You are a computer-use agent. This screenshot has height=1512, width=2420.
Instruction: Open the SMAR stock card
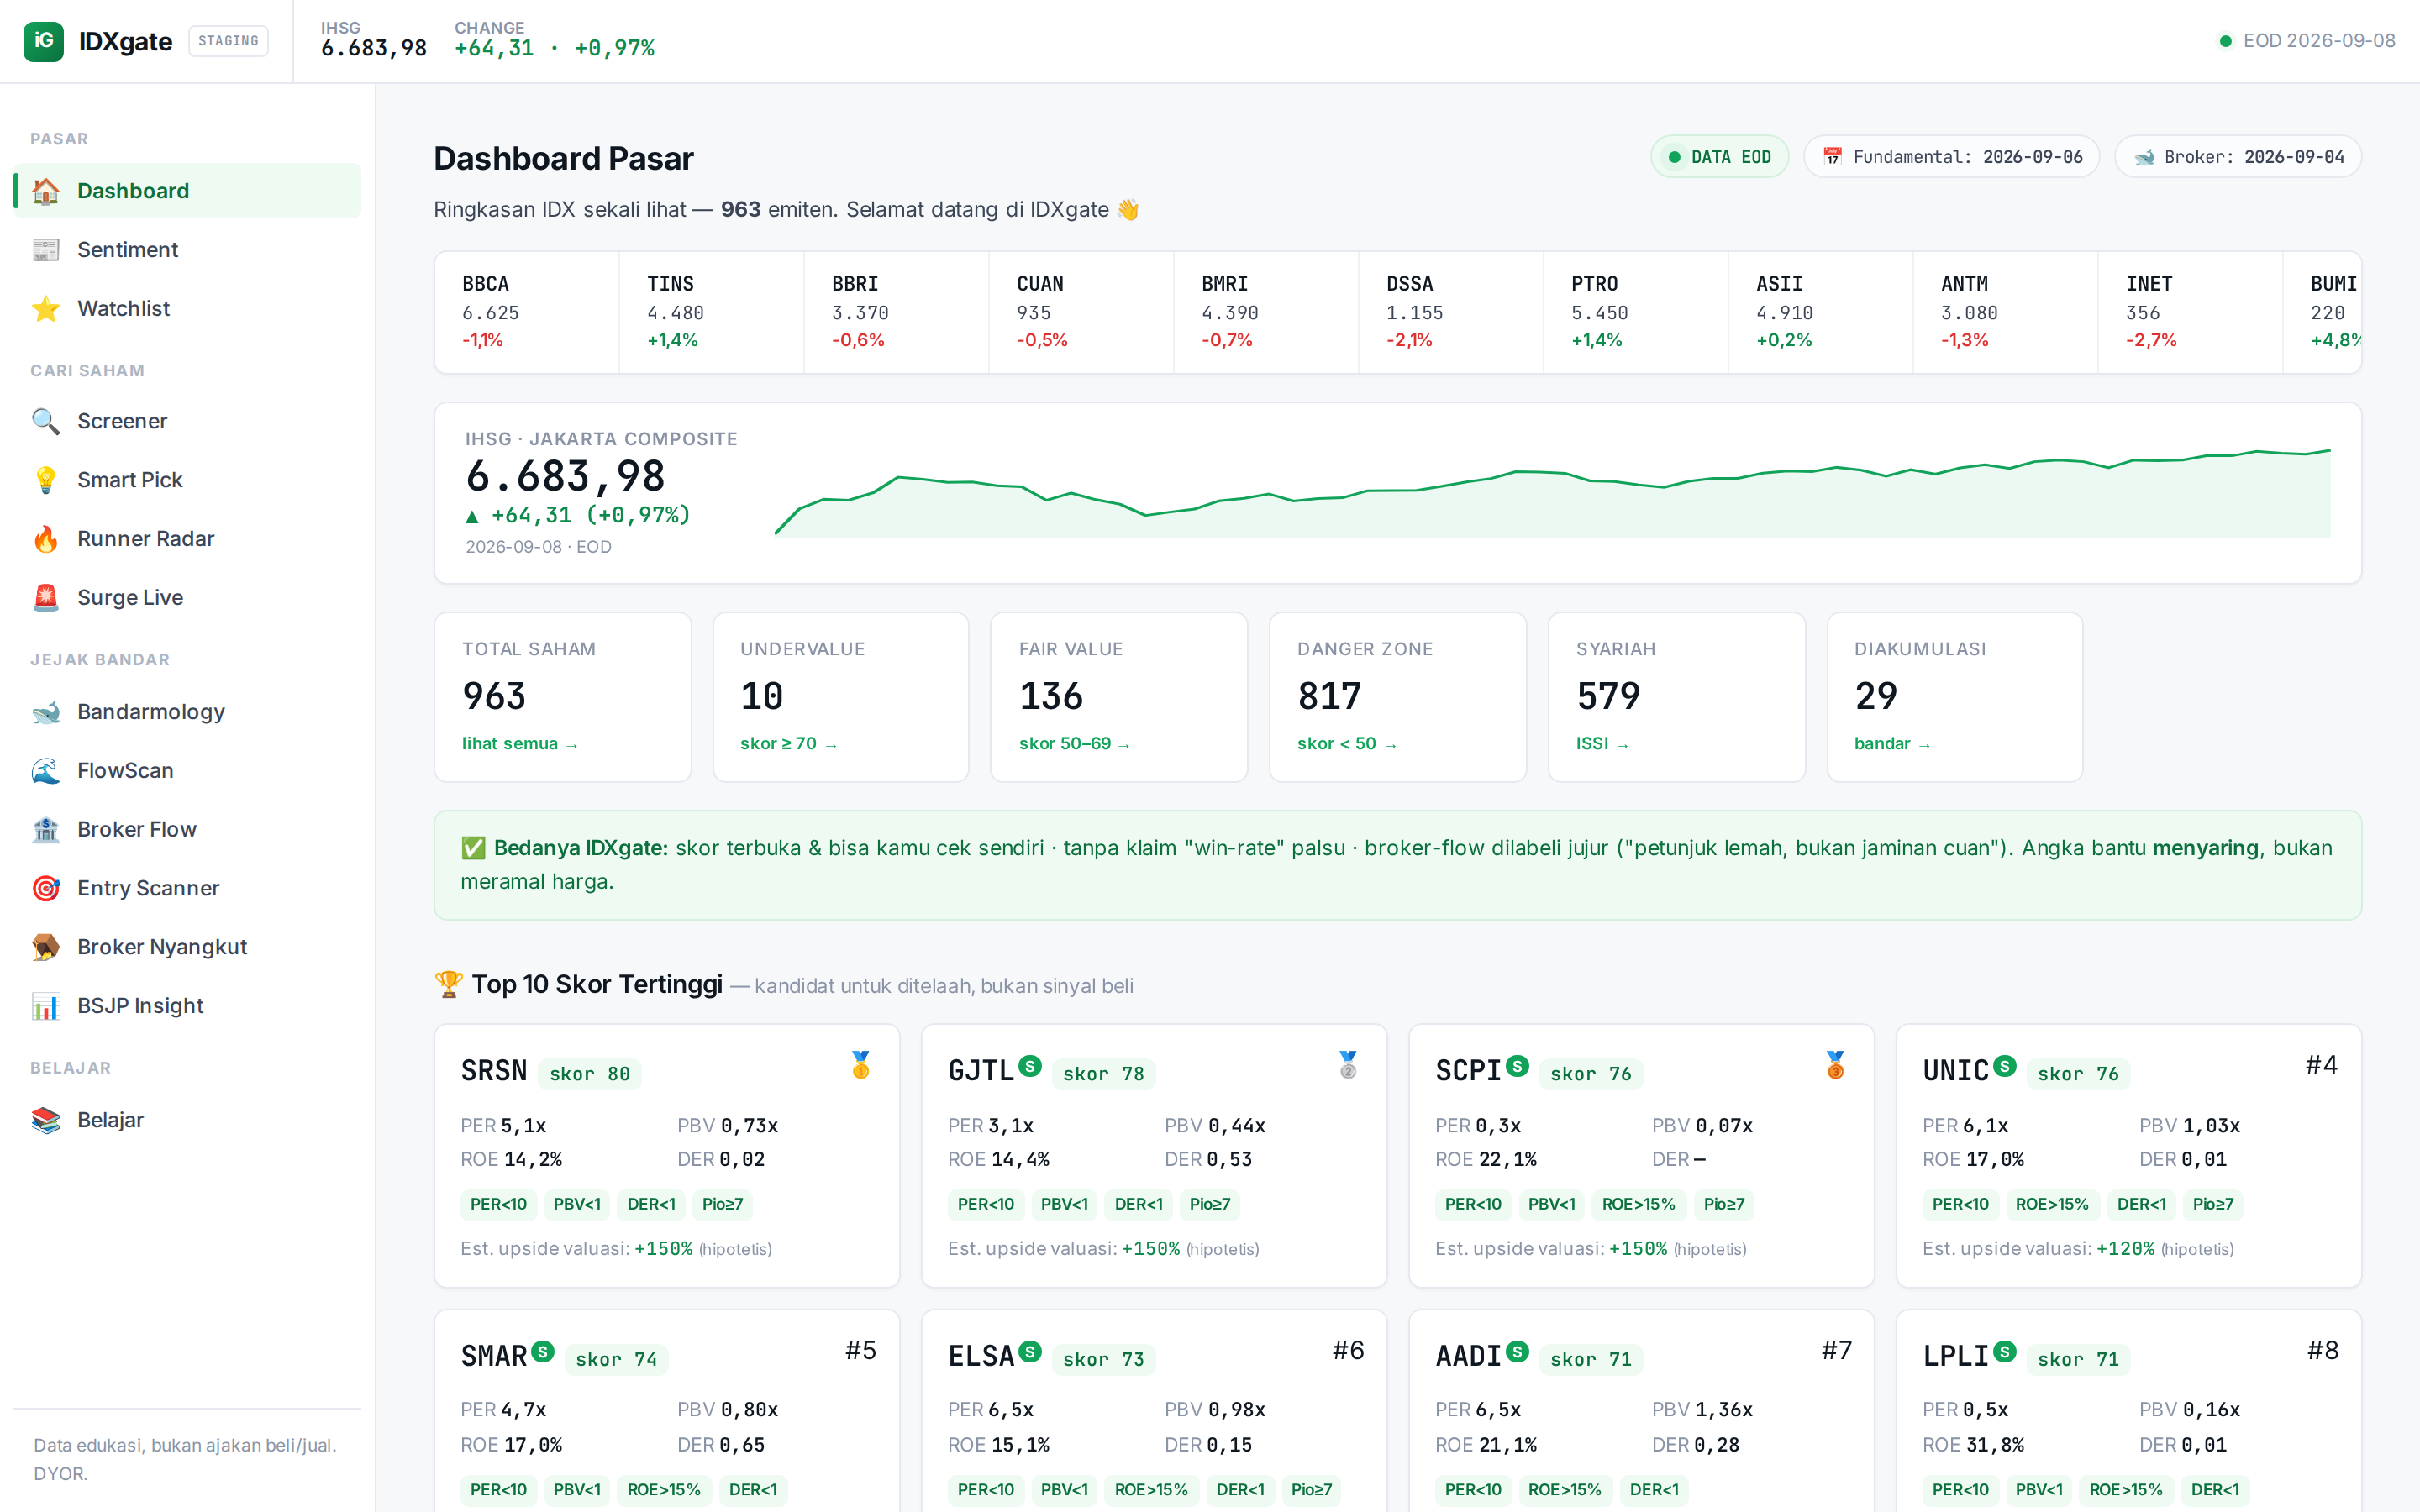pos(667,1411)
